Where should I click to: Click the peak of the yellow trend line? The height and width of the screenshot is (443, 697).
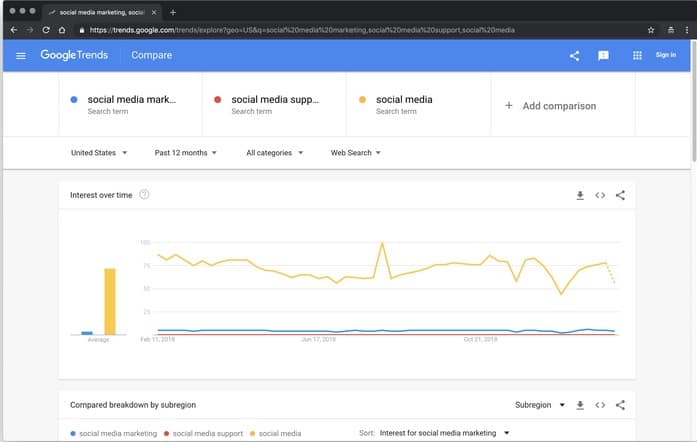(x=382, y=243)
